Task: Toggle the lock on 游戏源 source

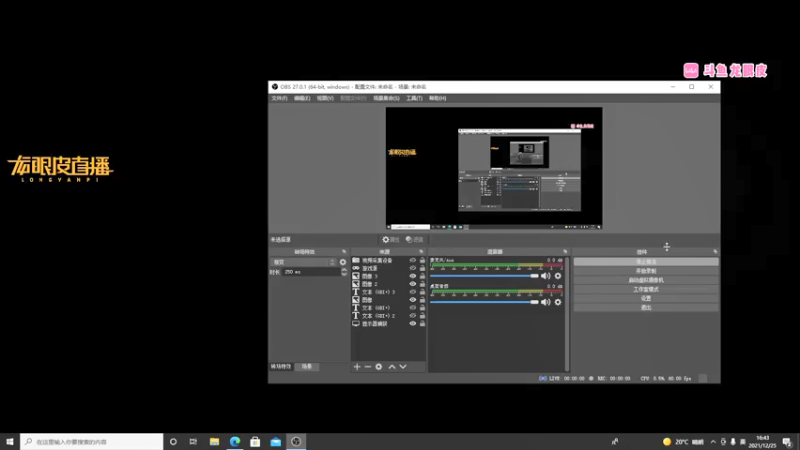Action: (x=422, y=268)
